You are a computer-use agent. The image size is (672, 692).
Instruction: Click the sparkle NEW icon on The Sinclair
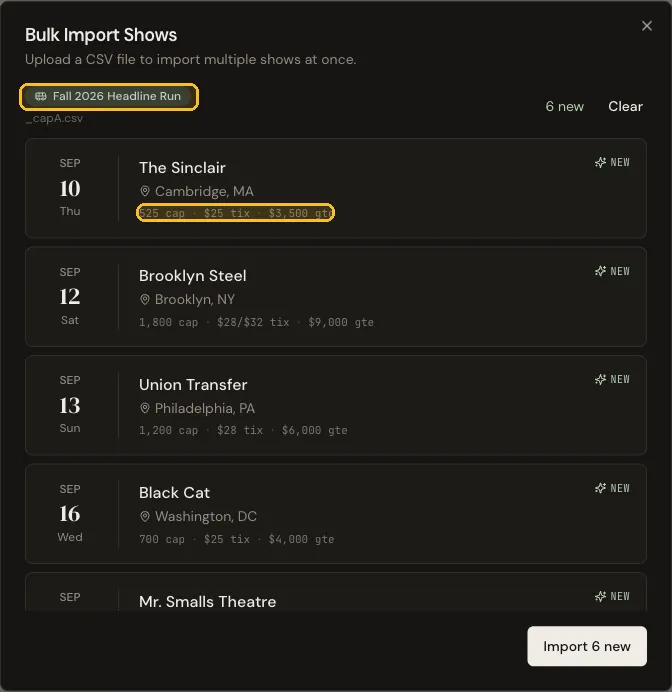(600, 162)
